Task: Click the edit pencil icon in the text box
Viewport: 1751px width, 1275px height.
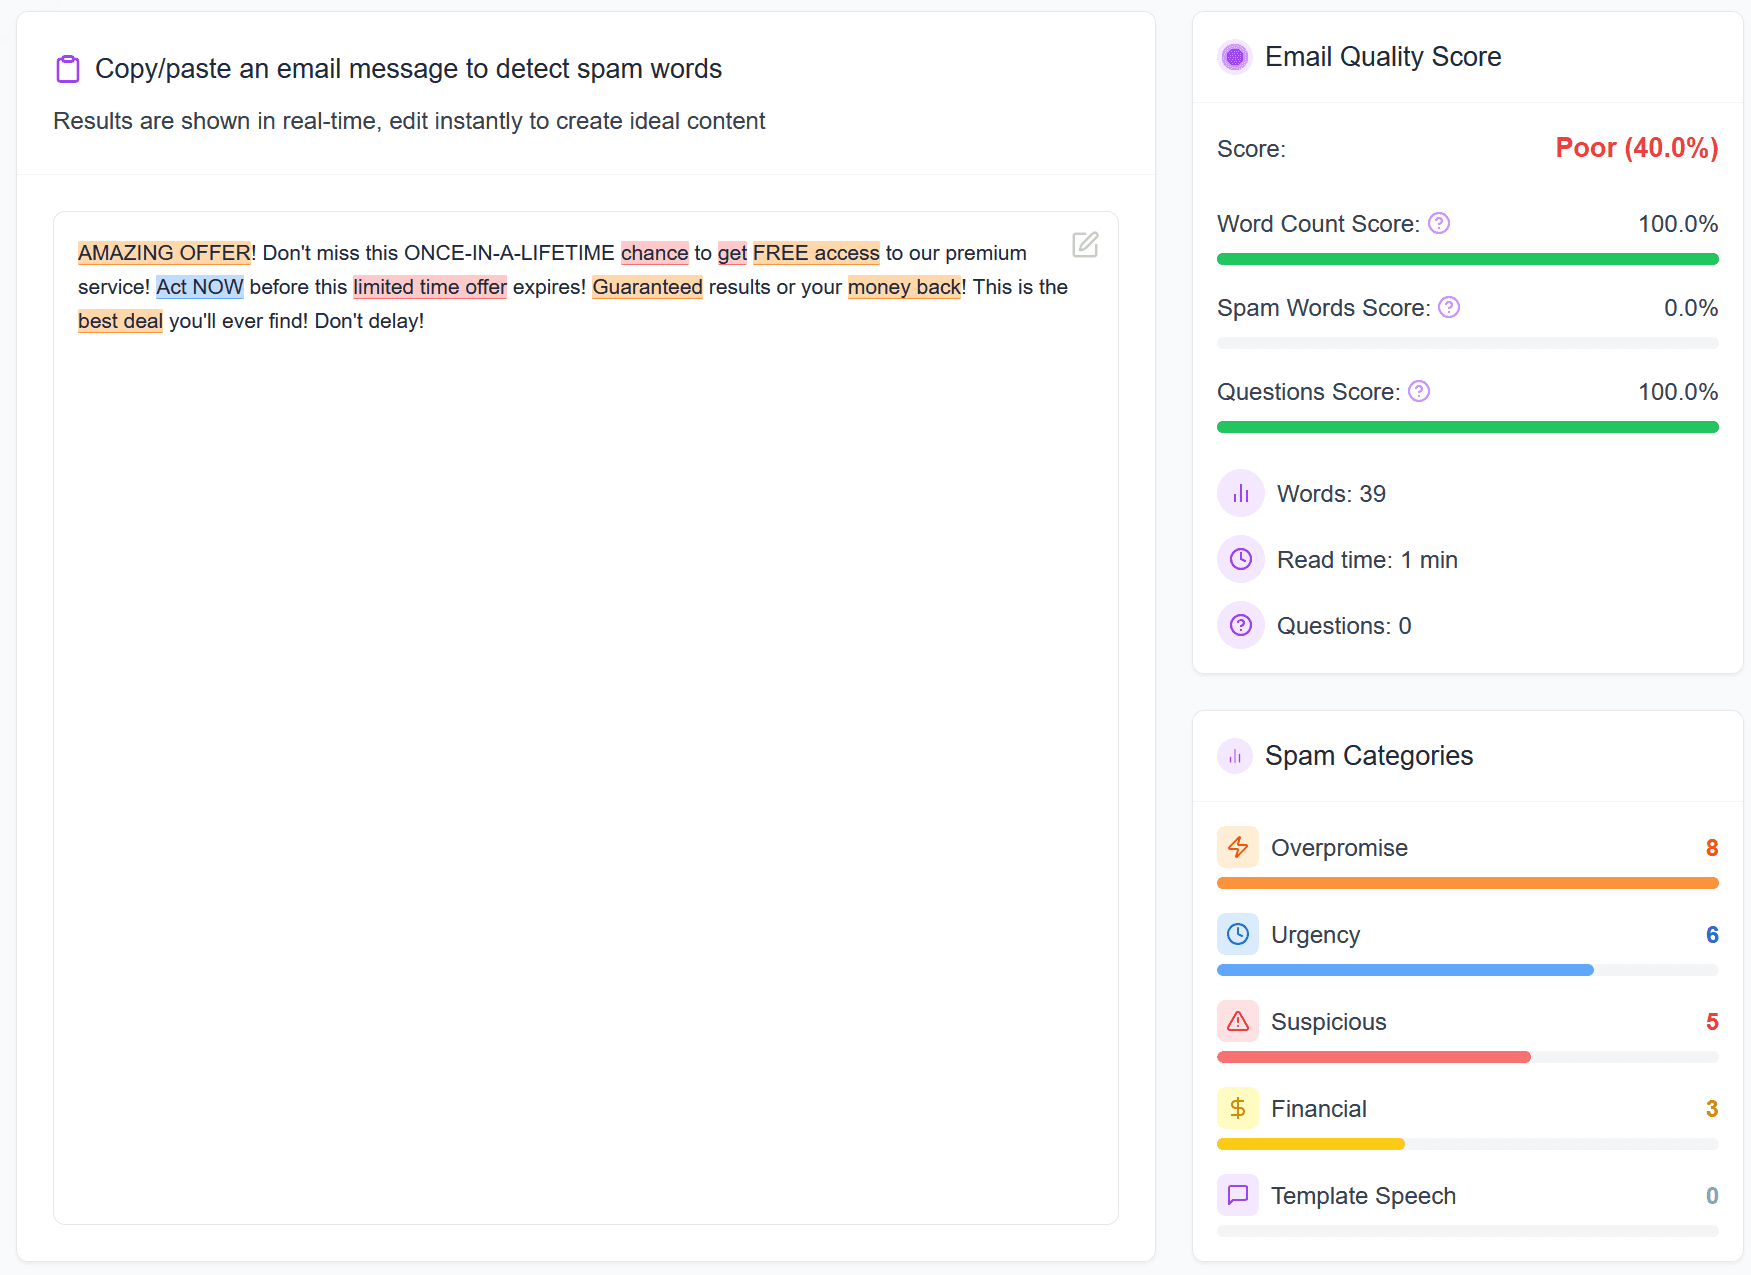Action: coord(1085,245)
